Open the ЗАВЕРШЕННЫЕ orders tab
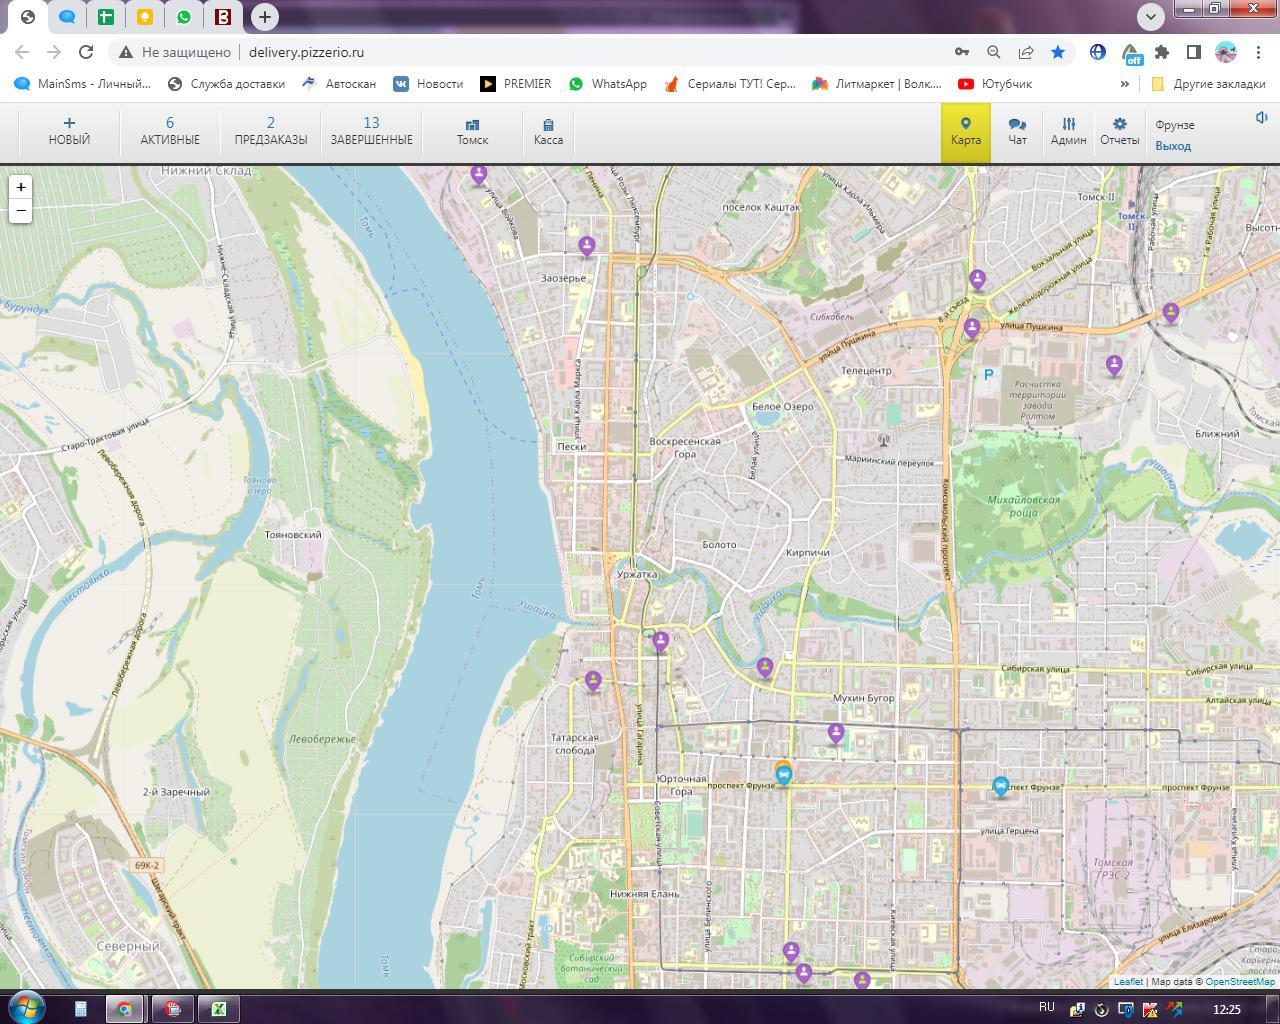 tap(372, 131)
